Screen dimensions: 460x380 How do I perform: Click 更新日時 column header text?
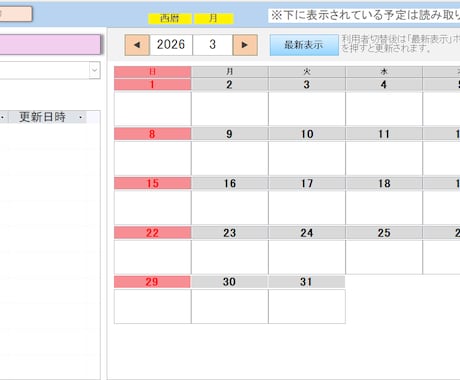[x=42, y=117]
